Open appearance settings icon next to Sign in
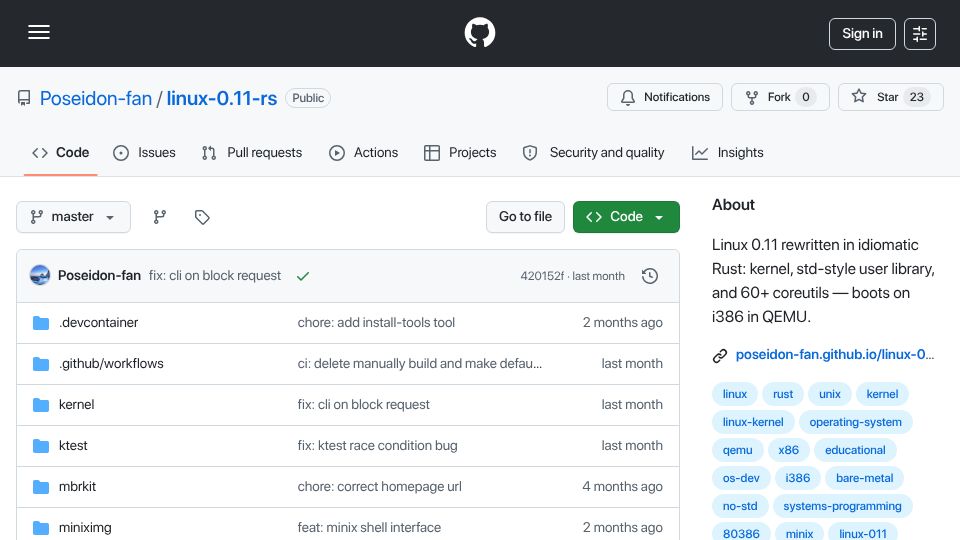This screenshot has width=960, height=540. pyautogui.click(x=920, y=34)
